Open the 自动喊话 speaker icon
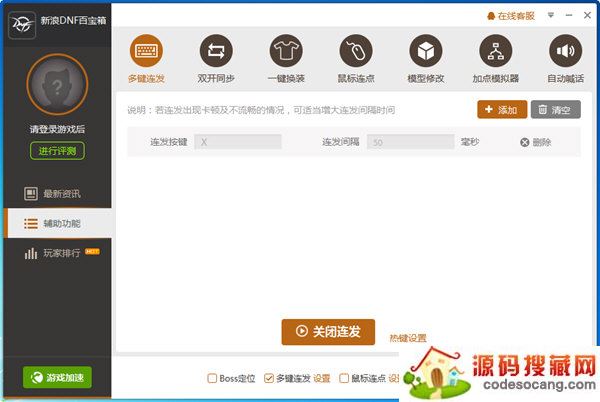600x402 pixels. click(x=566, y=50)
